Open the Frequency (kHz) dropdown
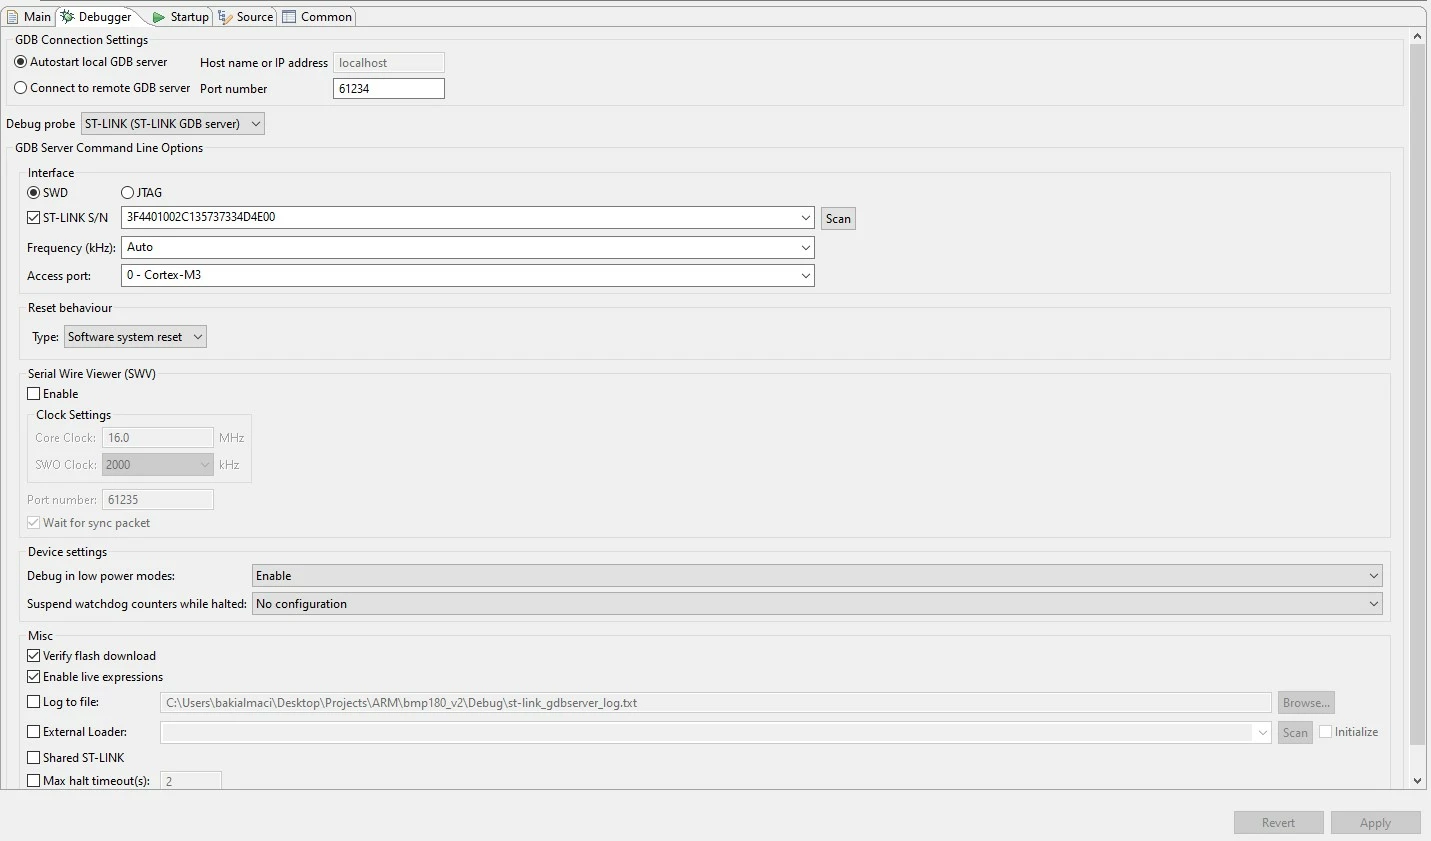 coord(806,247)
